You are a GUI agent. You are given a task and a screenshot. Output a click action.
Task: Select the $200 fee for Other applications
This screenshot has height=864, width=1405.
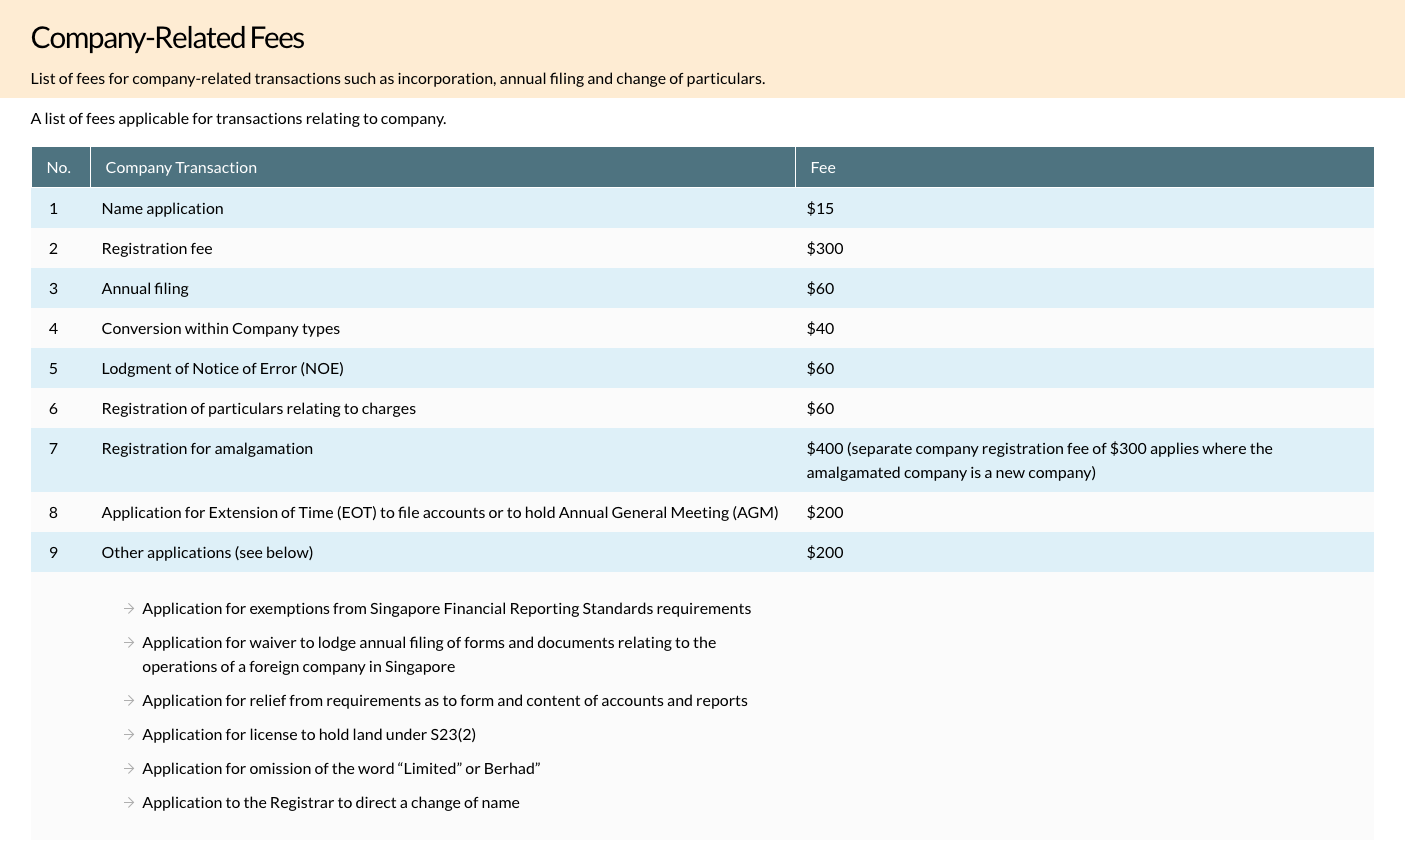coord(825,553)
